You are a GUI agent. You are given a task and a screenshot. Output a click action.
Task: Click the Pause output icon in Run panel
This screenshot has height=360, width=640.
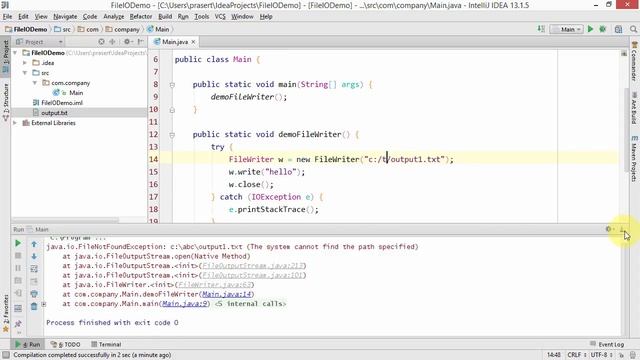[18, 268]
